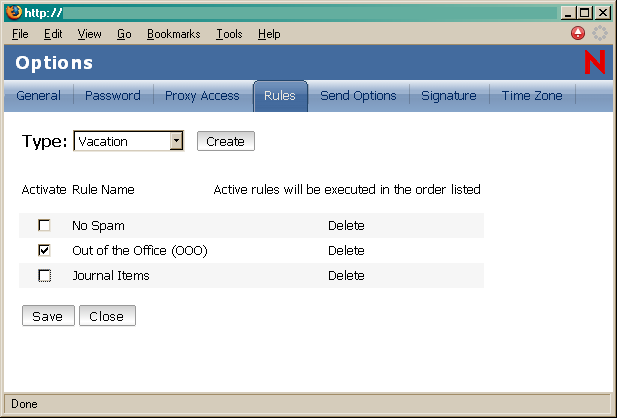Click the red up-arrow update icon

pos(578,33)
